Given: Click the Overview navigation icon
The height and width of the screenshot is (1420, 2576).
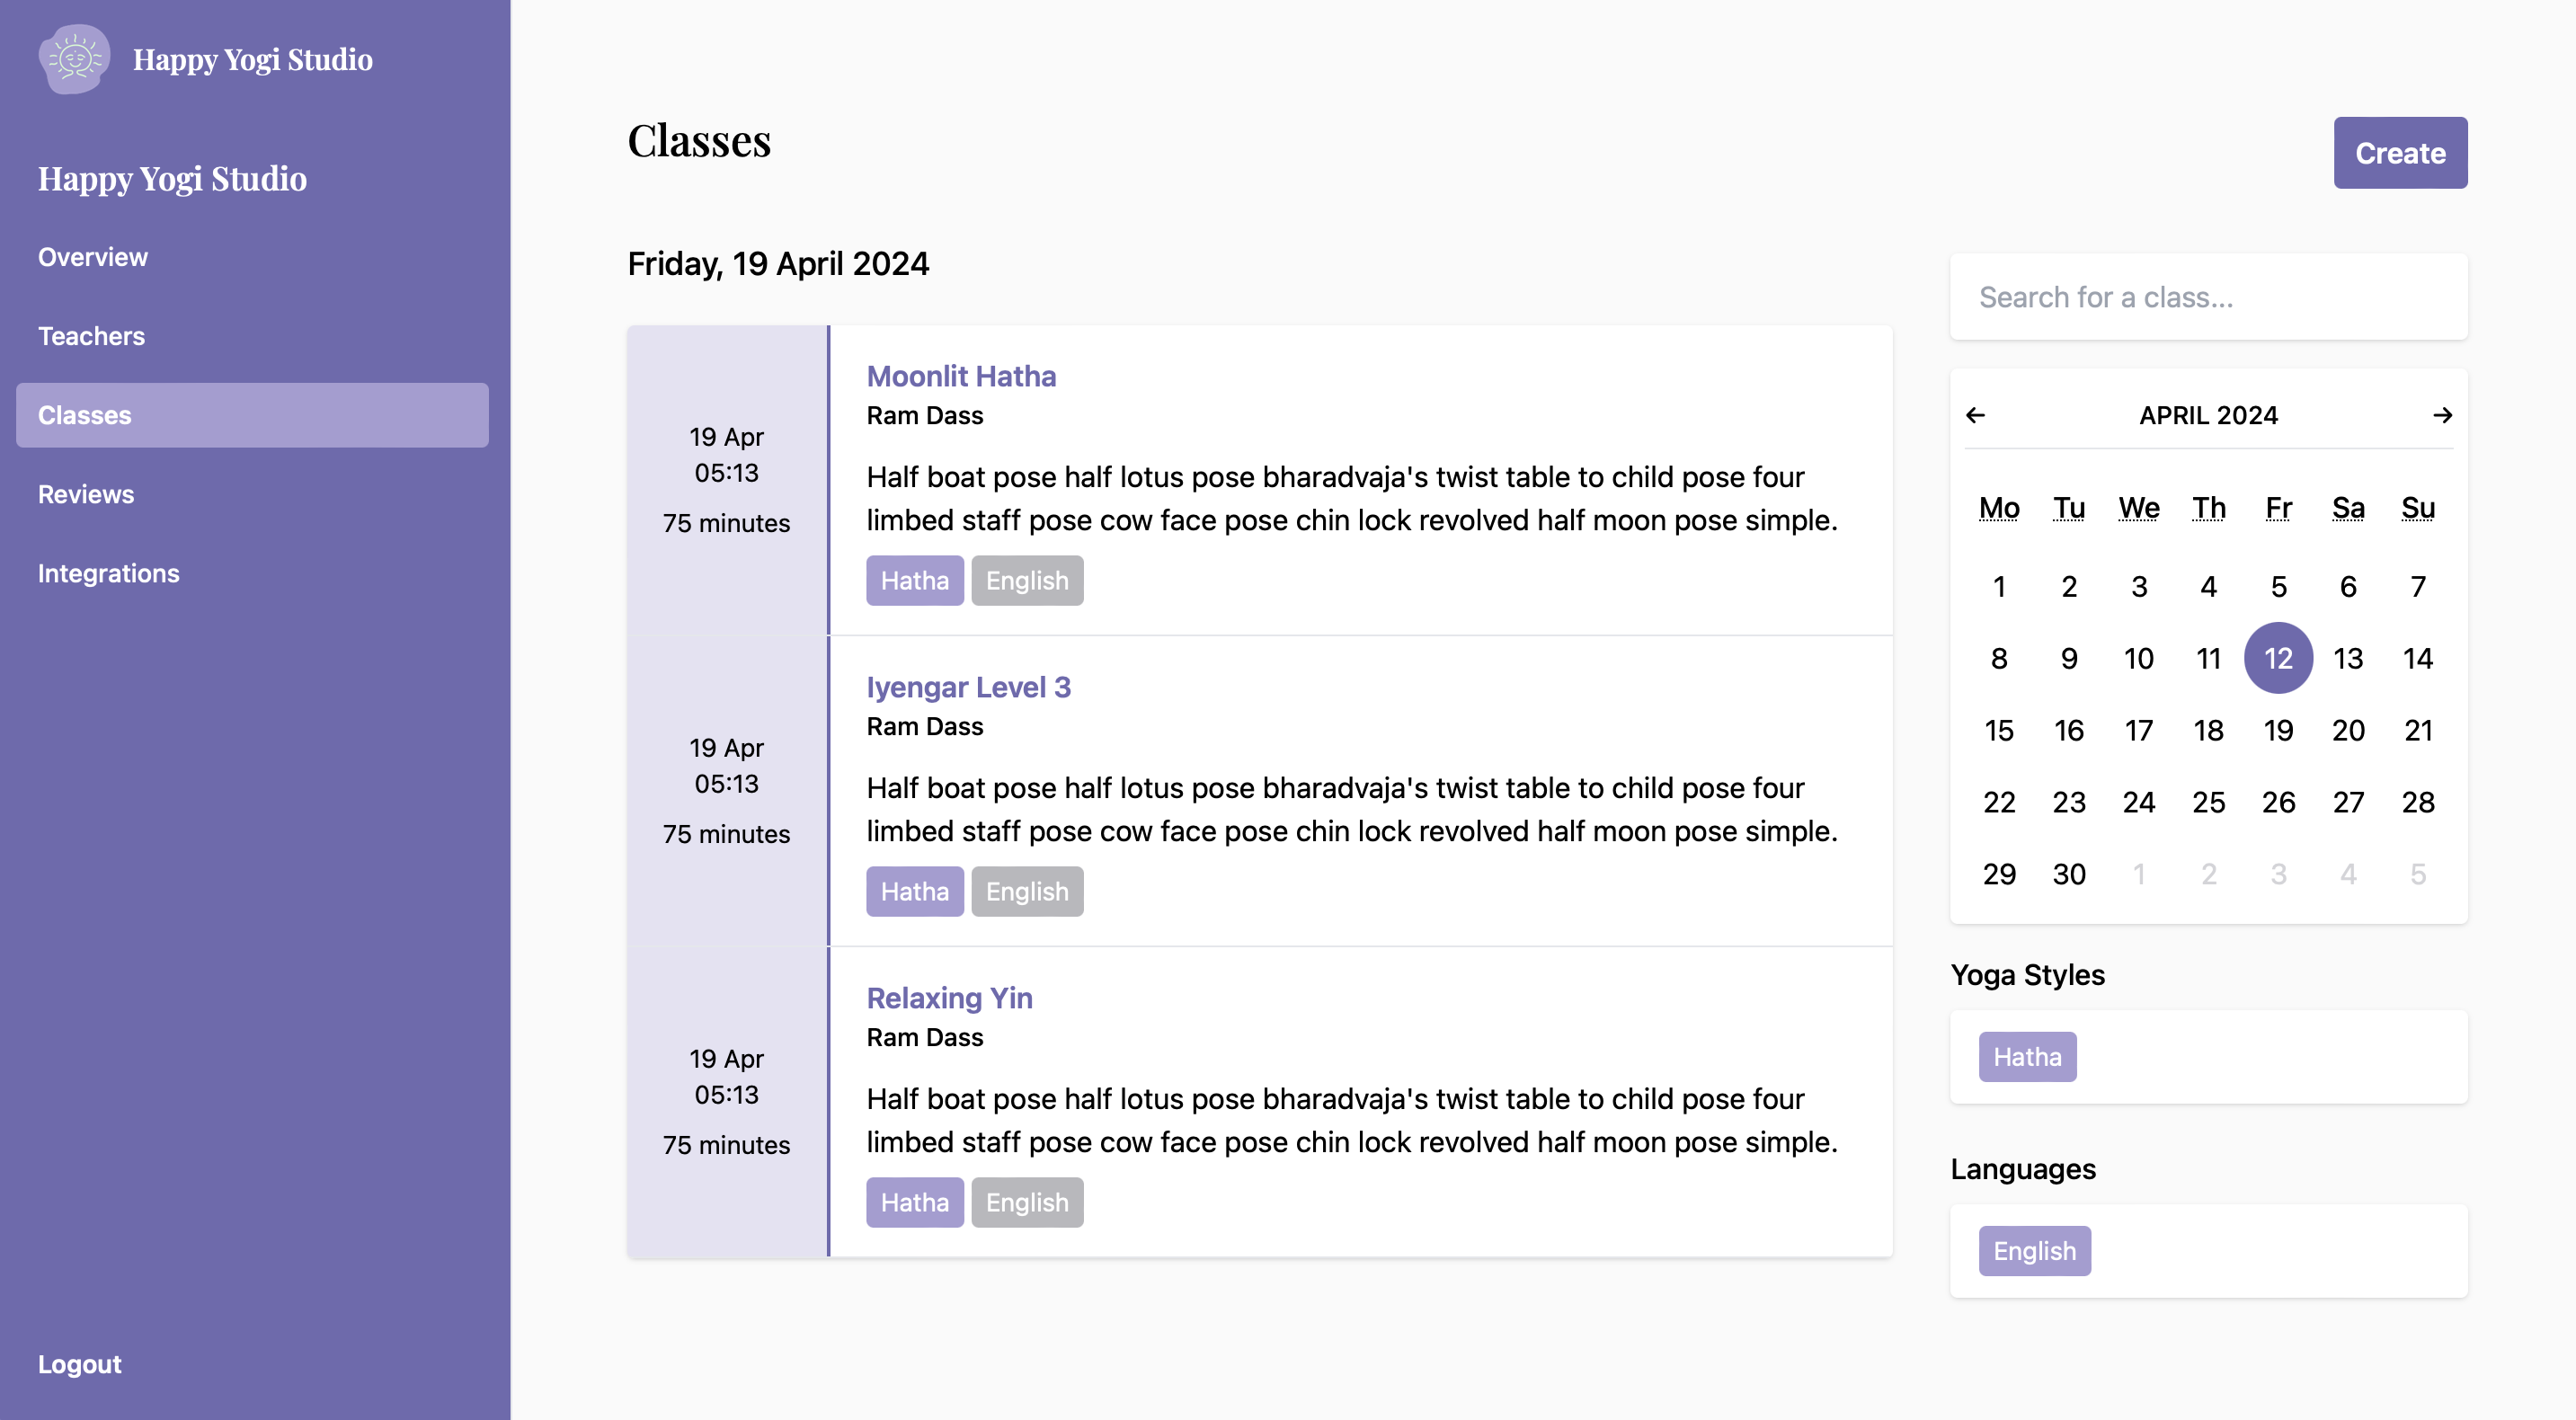Looking at the screenshot, I should tap(93, 255).
